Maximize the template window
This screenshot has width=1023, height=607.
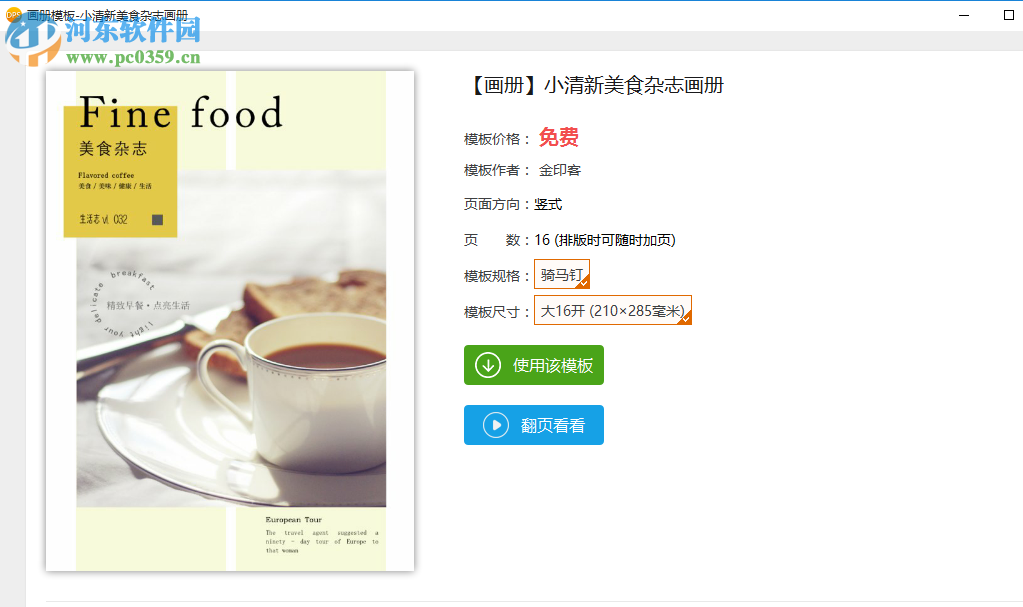point(1008,15)
